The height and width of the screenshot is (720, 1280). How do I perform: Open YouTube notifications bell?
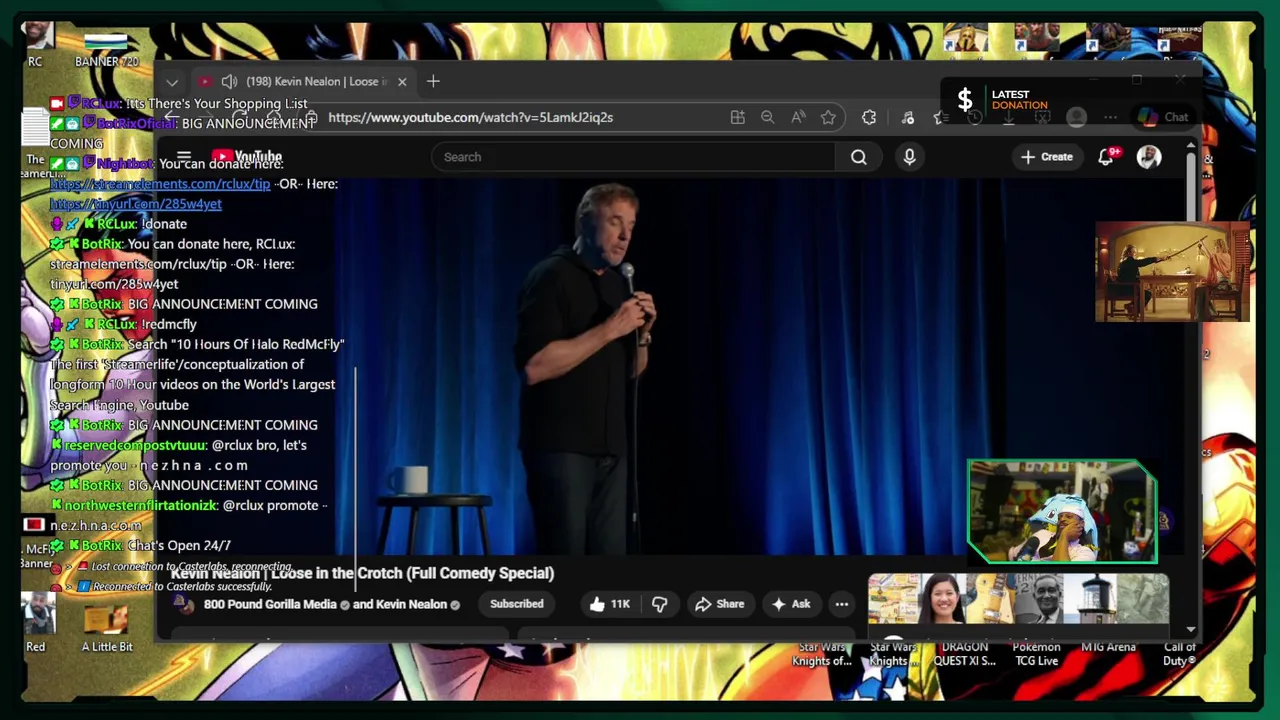[1106, 157]
